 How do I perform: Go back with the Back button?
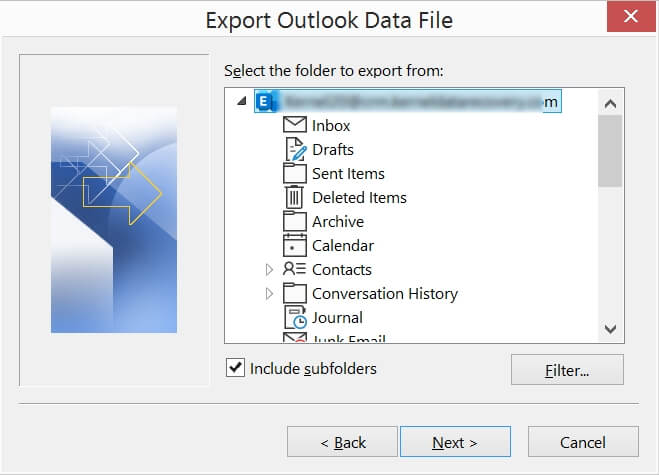(x=342, y=442)
